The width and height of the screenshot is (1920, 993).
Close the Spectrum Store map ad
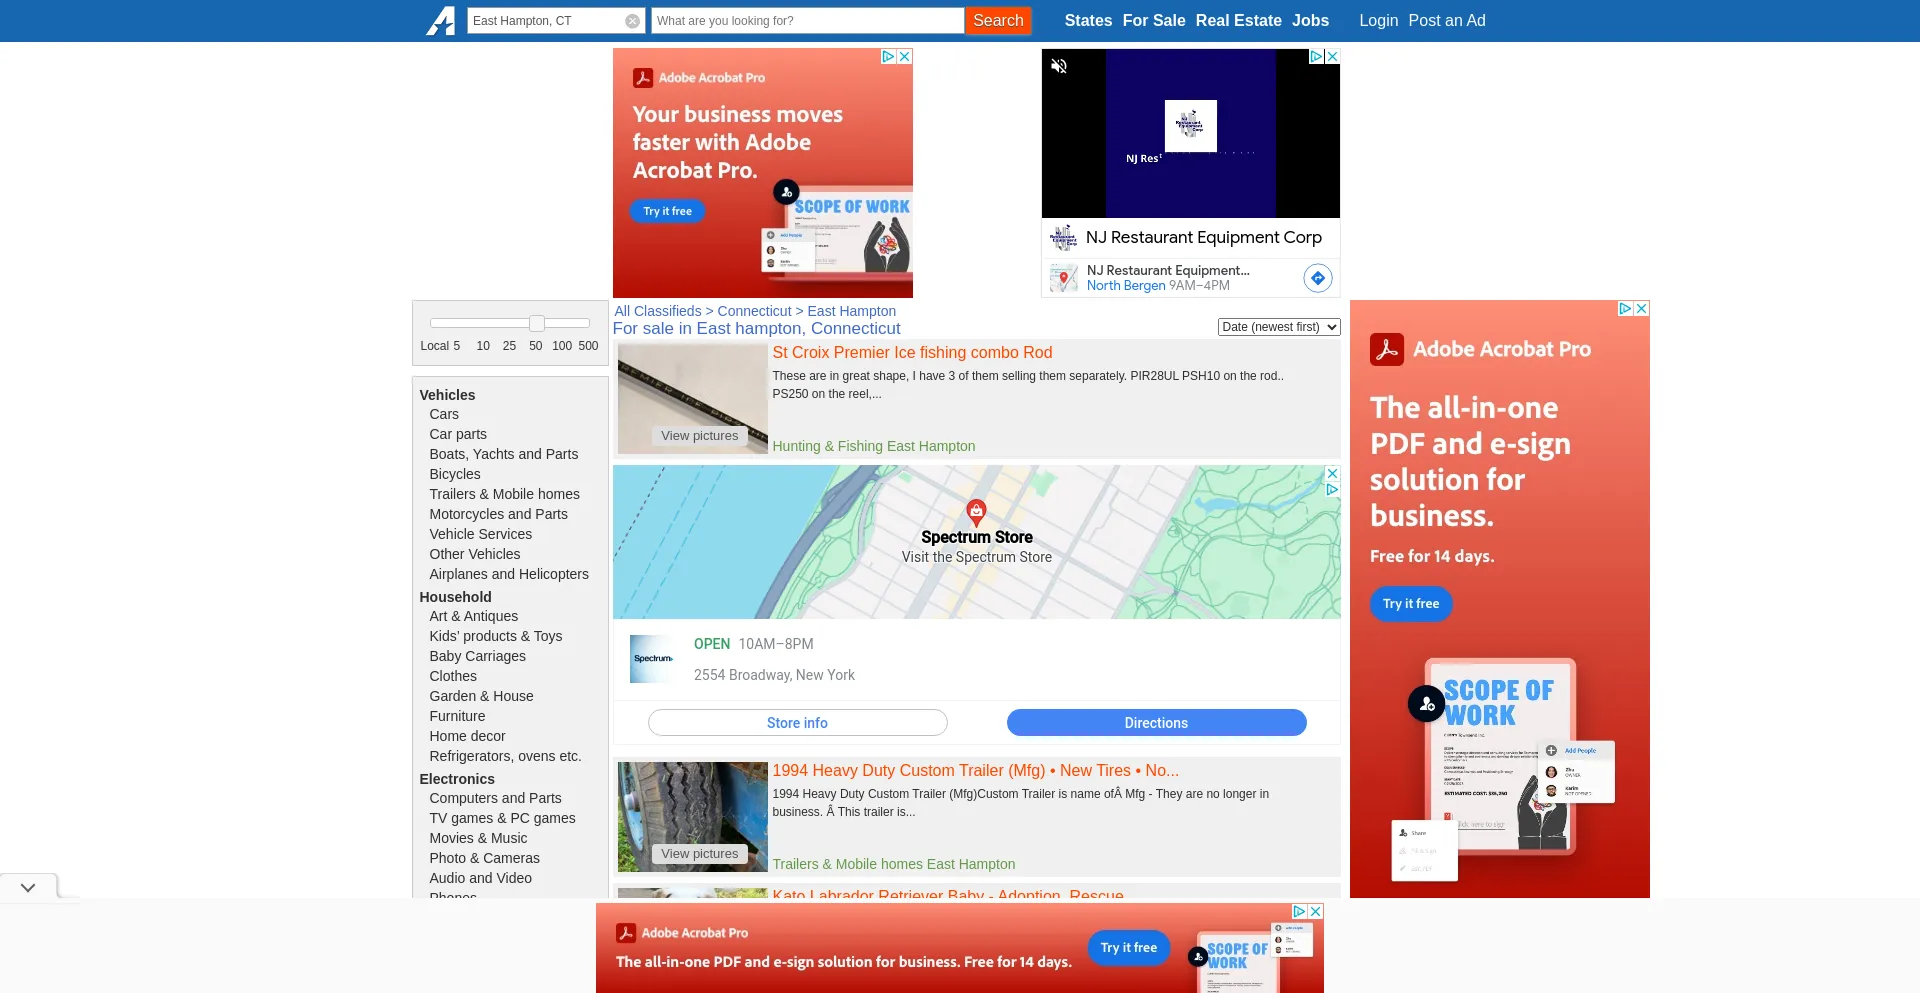1332,473
